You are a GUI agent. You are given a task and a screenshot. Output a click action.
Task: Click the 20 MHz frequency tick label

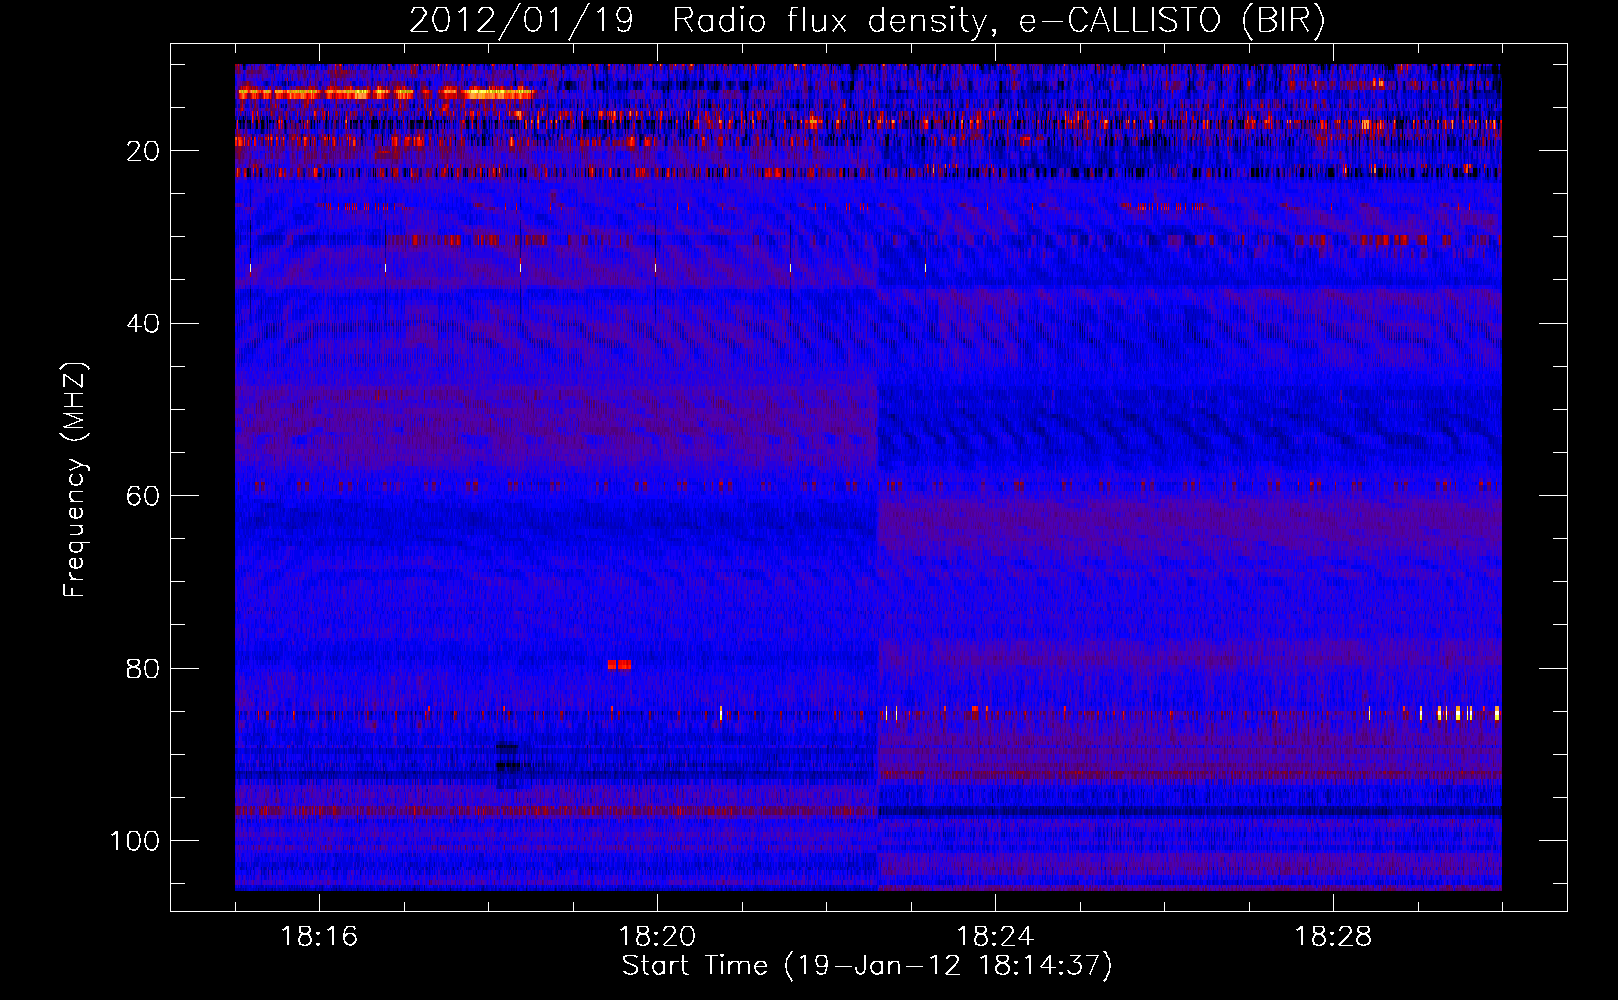pos(143,151)
